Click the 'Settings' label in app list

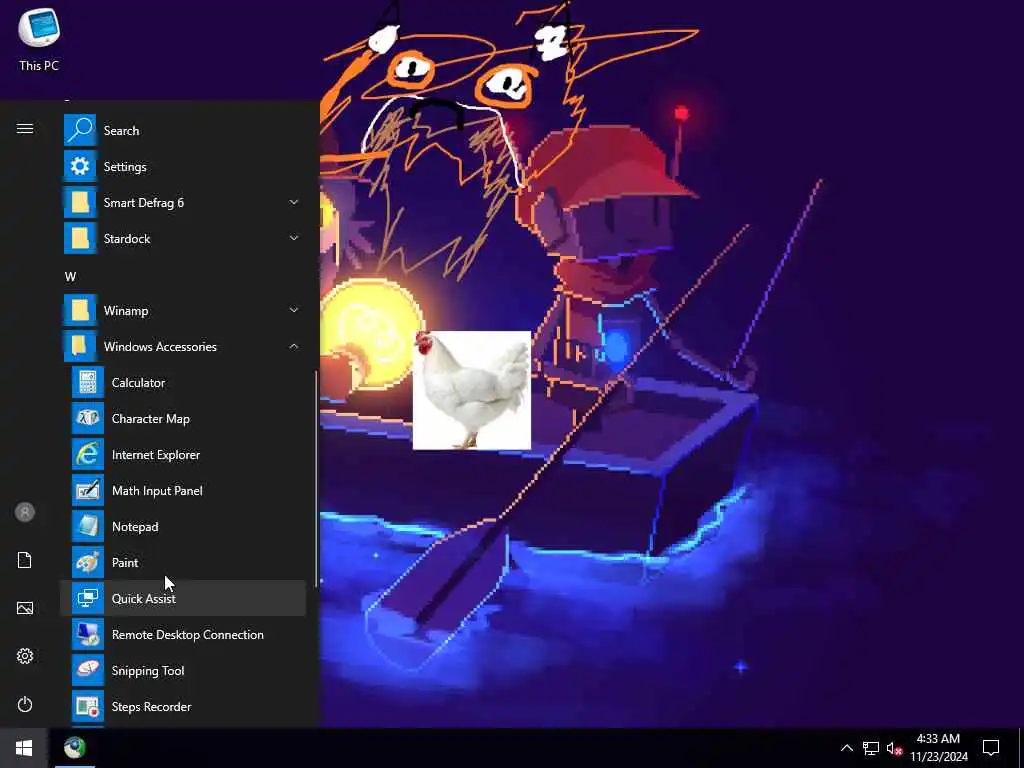point(125,167)
